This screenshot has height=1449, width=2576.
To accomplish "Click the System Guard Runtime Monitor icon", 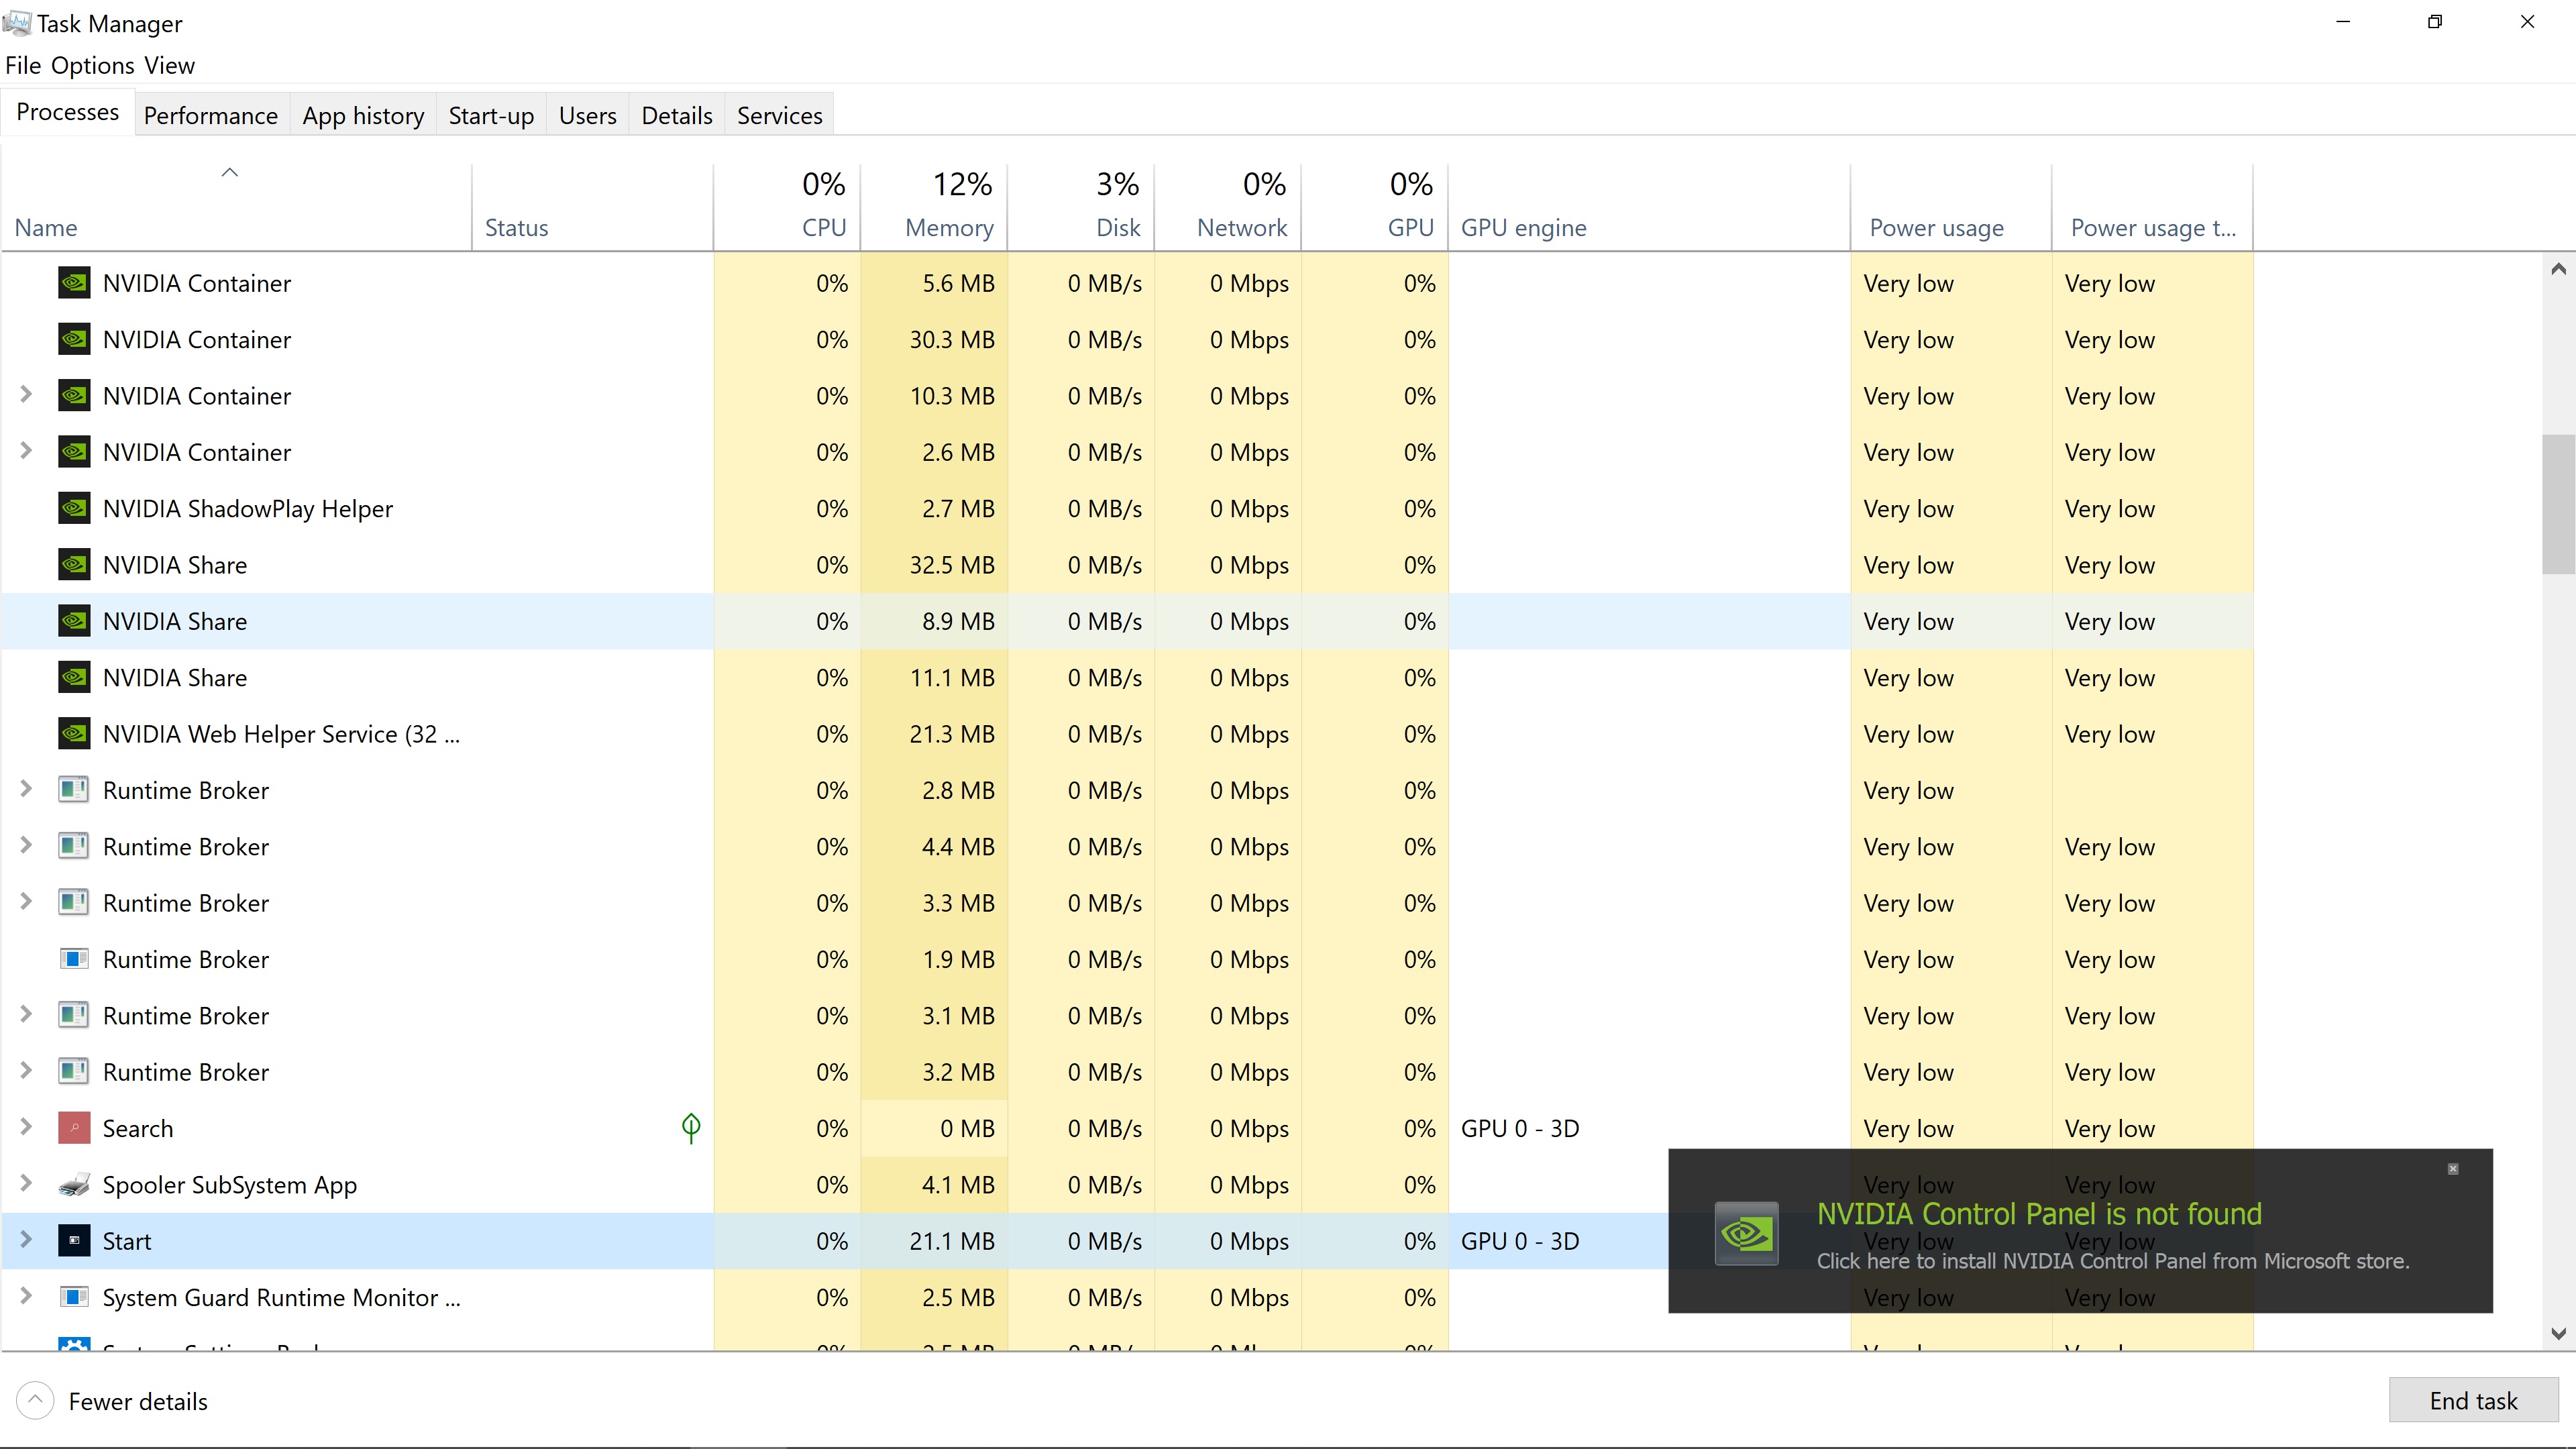I will point(74,1297).
